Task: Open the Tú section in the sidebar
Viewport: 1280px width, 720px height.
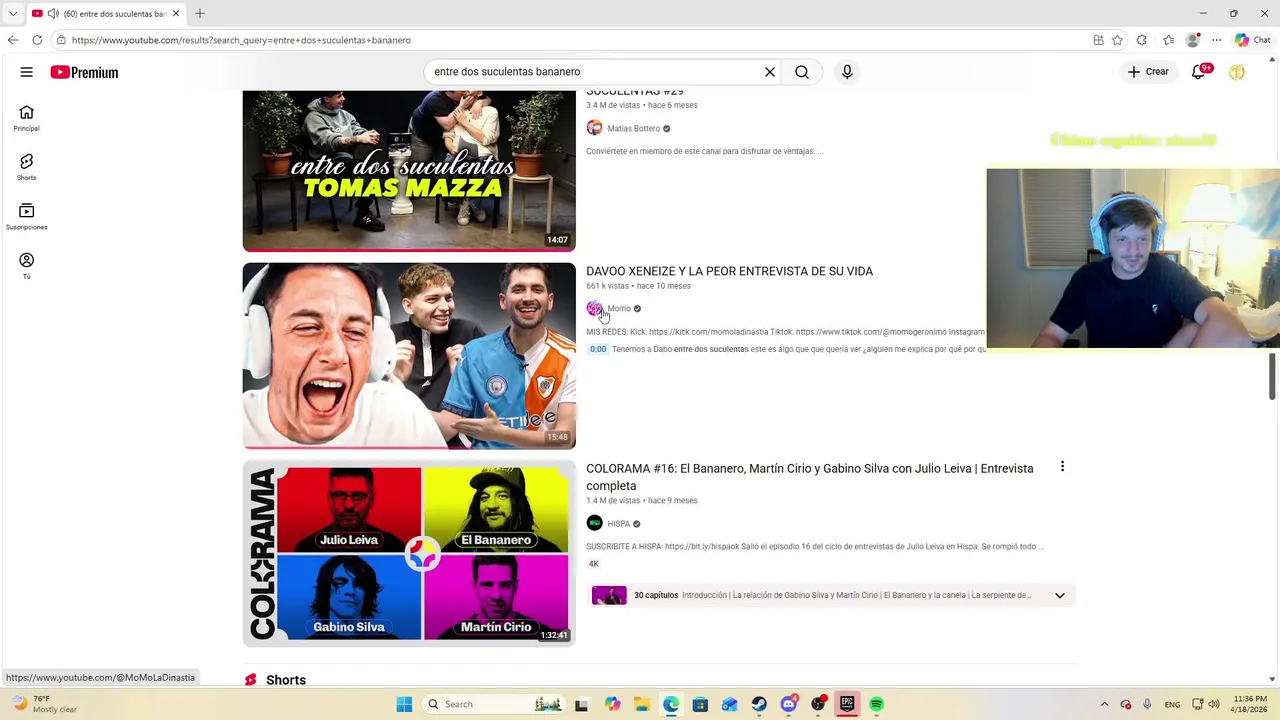Action: point(27,265)
